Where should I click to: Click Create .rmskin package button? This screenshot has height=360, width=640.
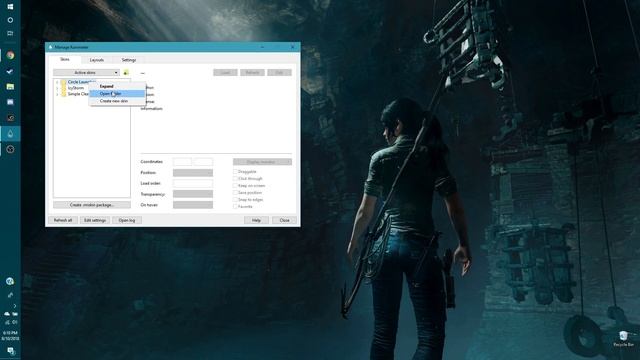coord(92,205)
